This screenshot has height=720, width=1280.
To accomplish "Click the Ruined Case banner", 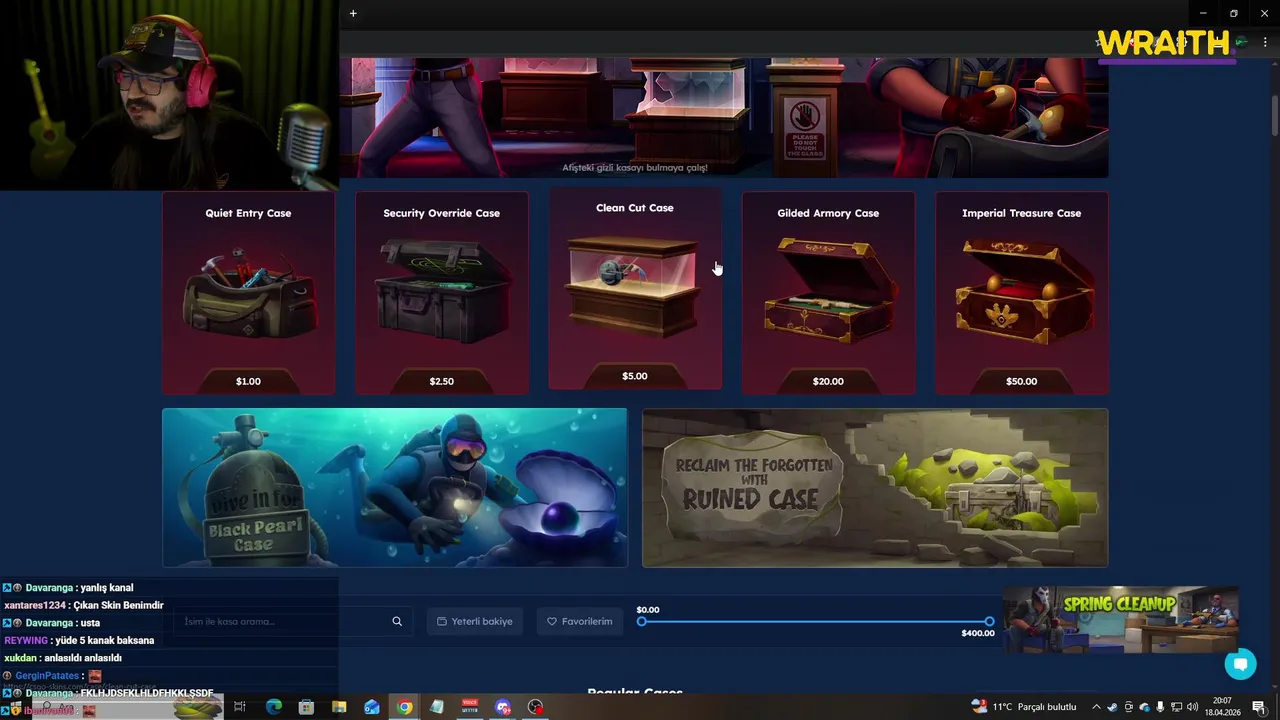I will coord(875,488).
